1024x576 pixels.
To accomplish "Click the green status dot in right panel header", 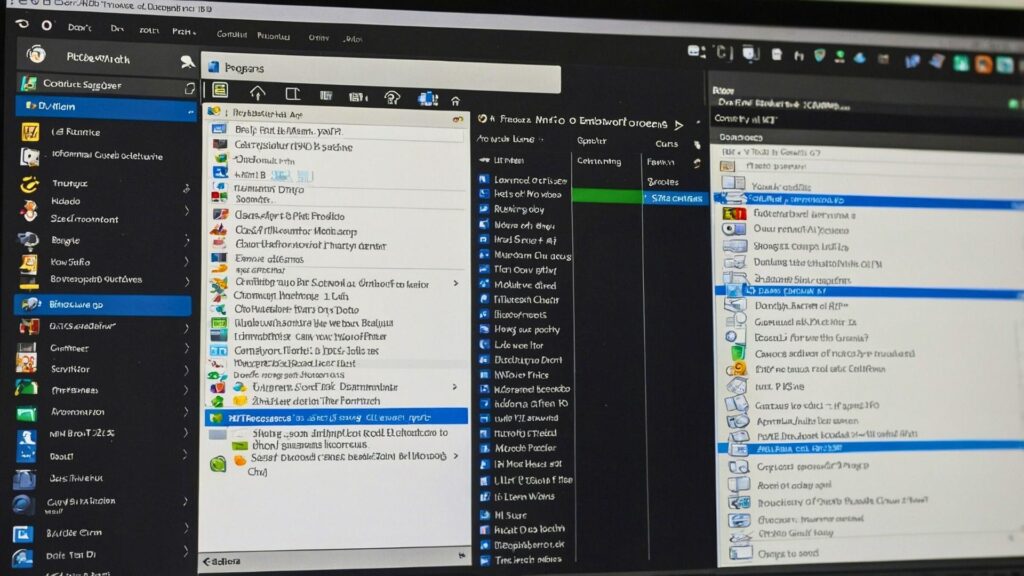I will (x=1013, y=104).
